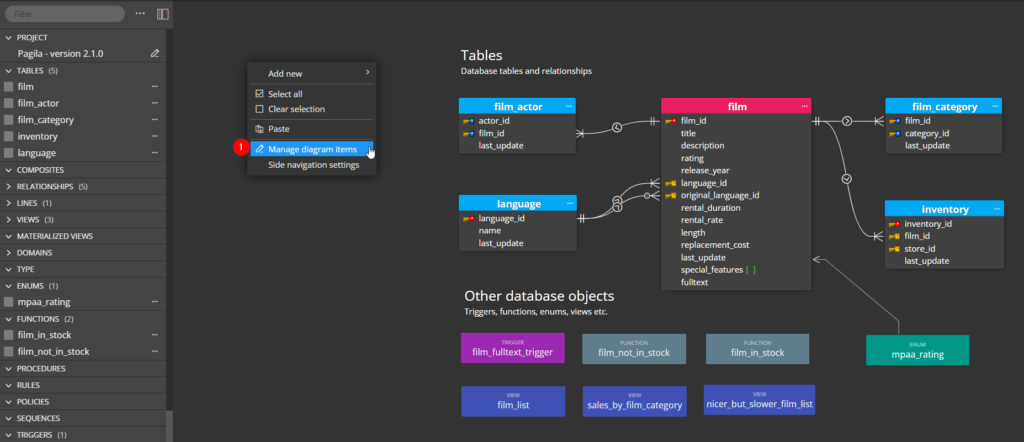
Task: Click key icon beside store_id in inventory
Action: (x=894, y=249)
